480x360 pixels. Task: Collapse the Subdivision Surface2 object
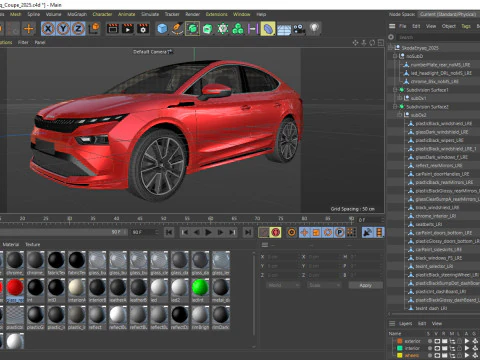click(395, 107)
